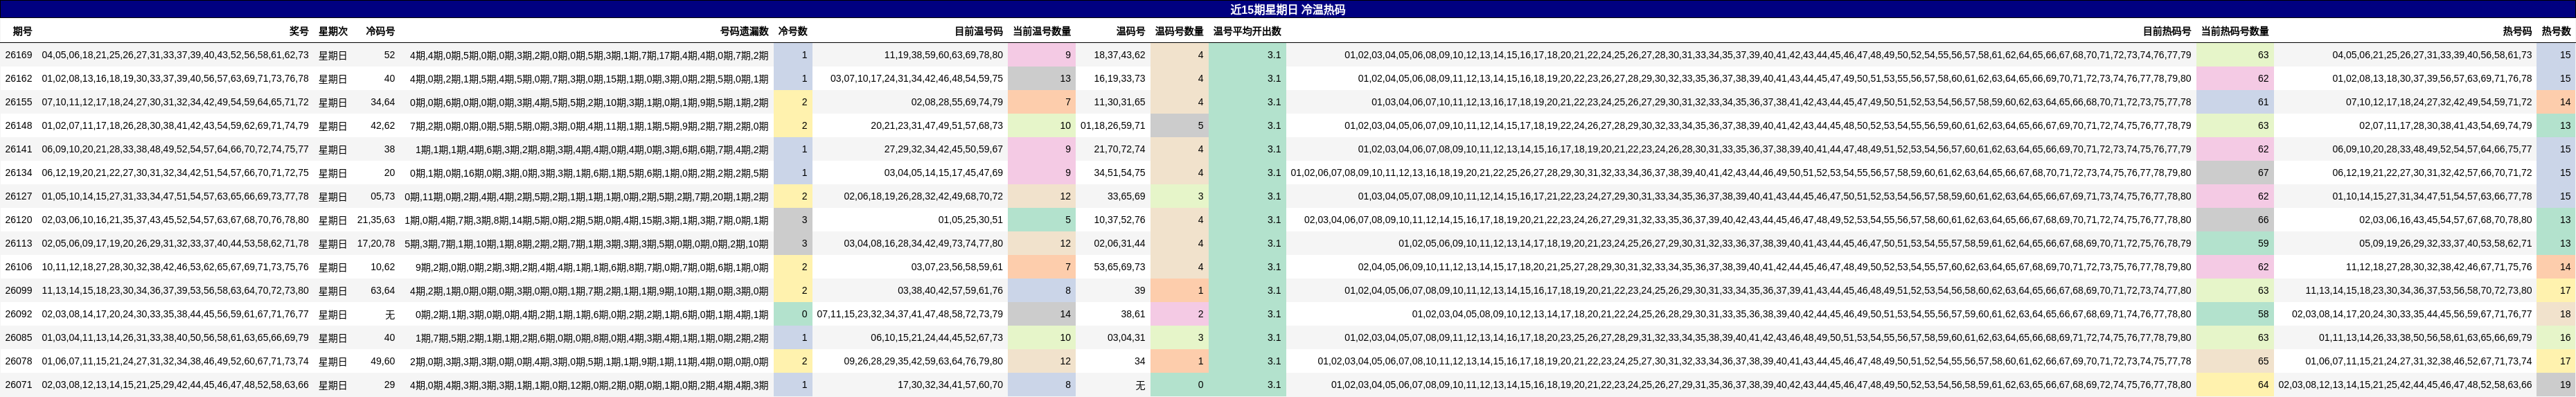This screenshot has width=2576, height=397.
Task: Select the 星期次 column header
Action: [332, 32]
